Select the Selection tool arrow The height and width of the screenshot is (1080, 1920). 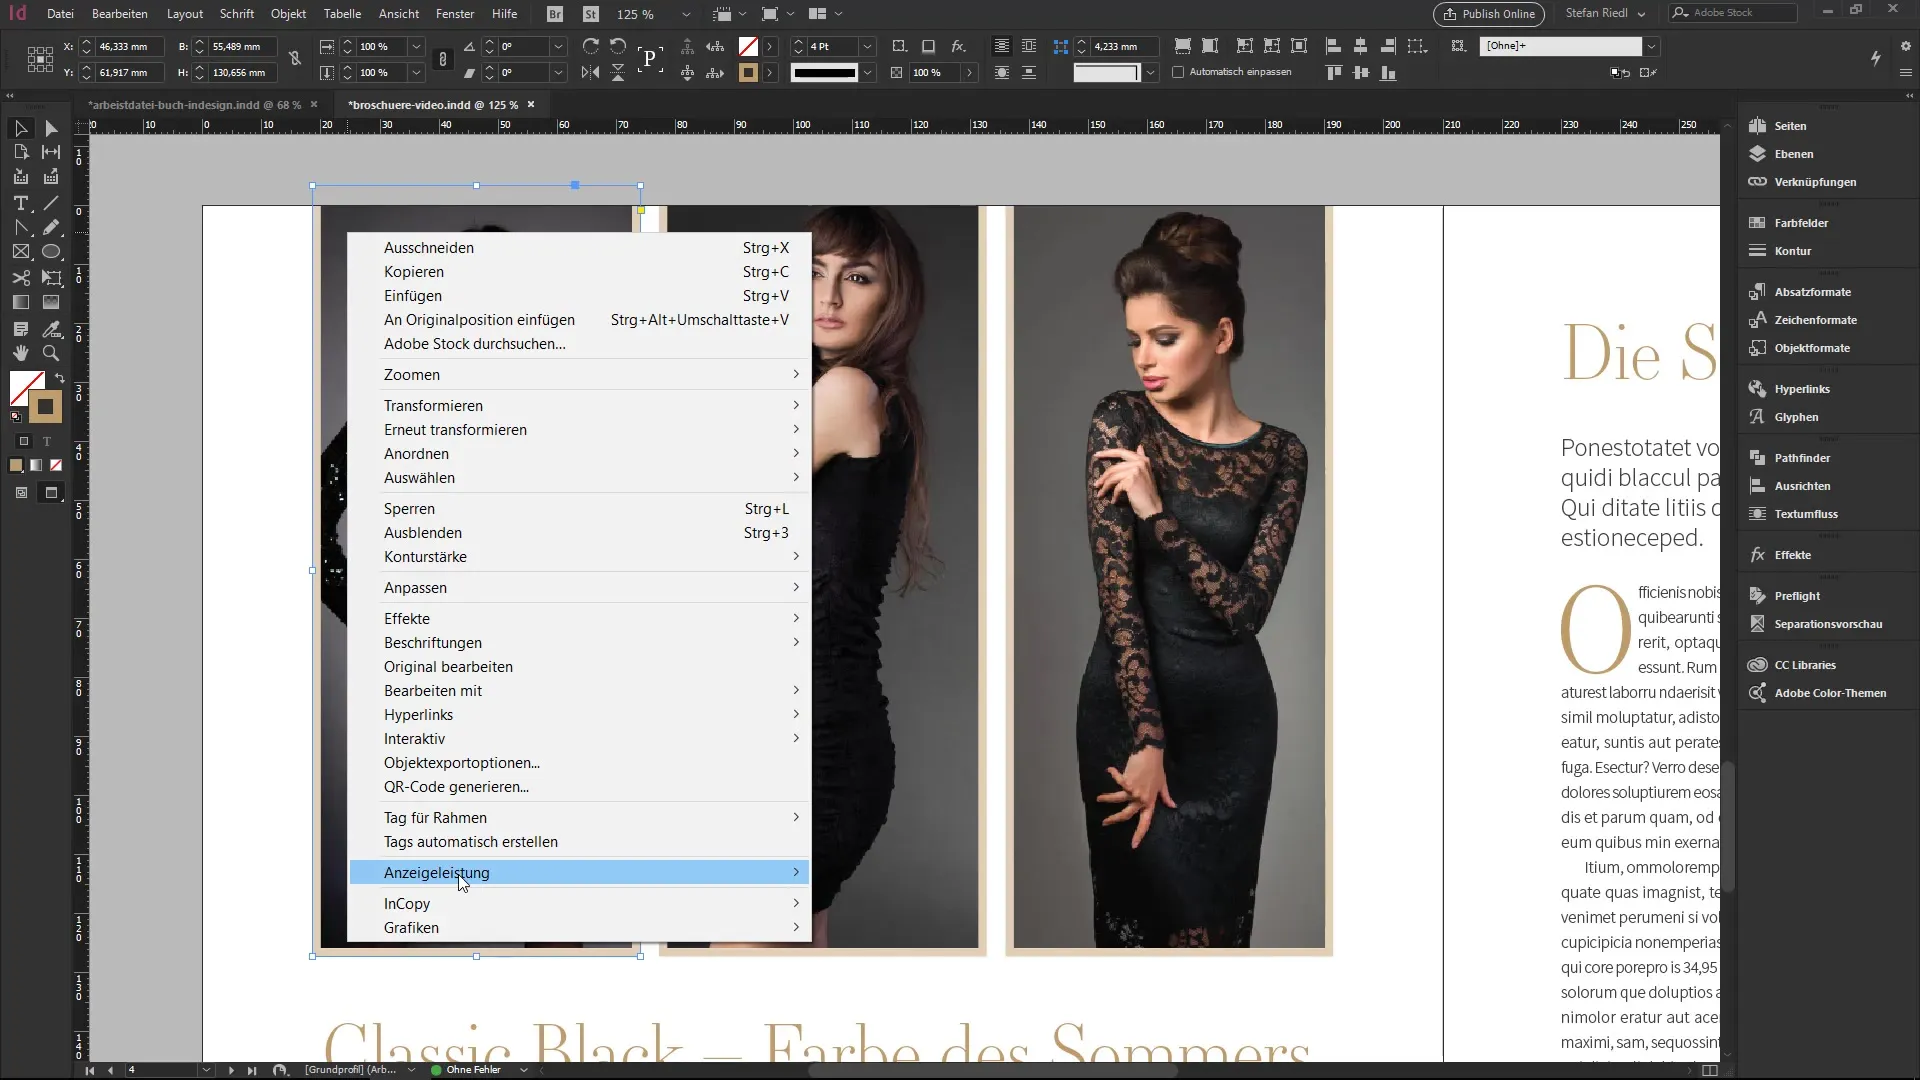20,128
